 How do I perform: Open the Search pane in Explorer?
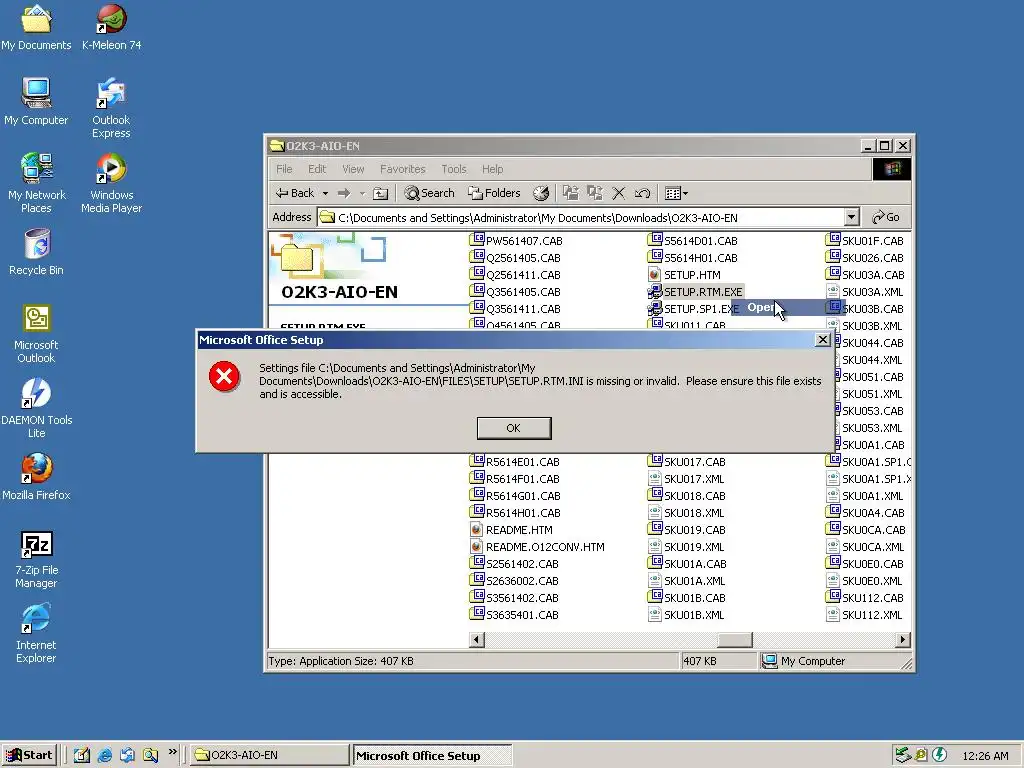click(x=429, y=193)
